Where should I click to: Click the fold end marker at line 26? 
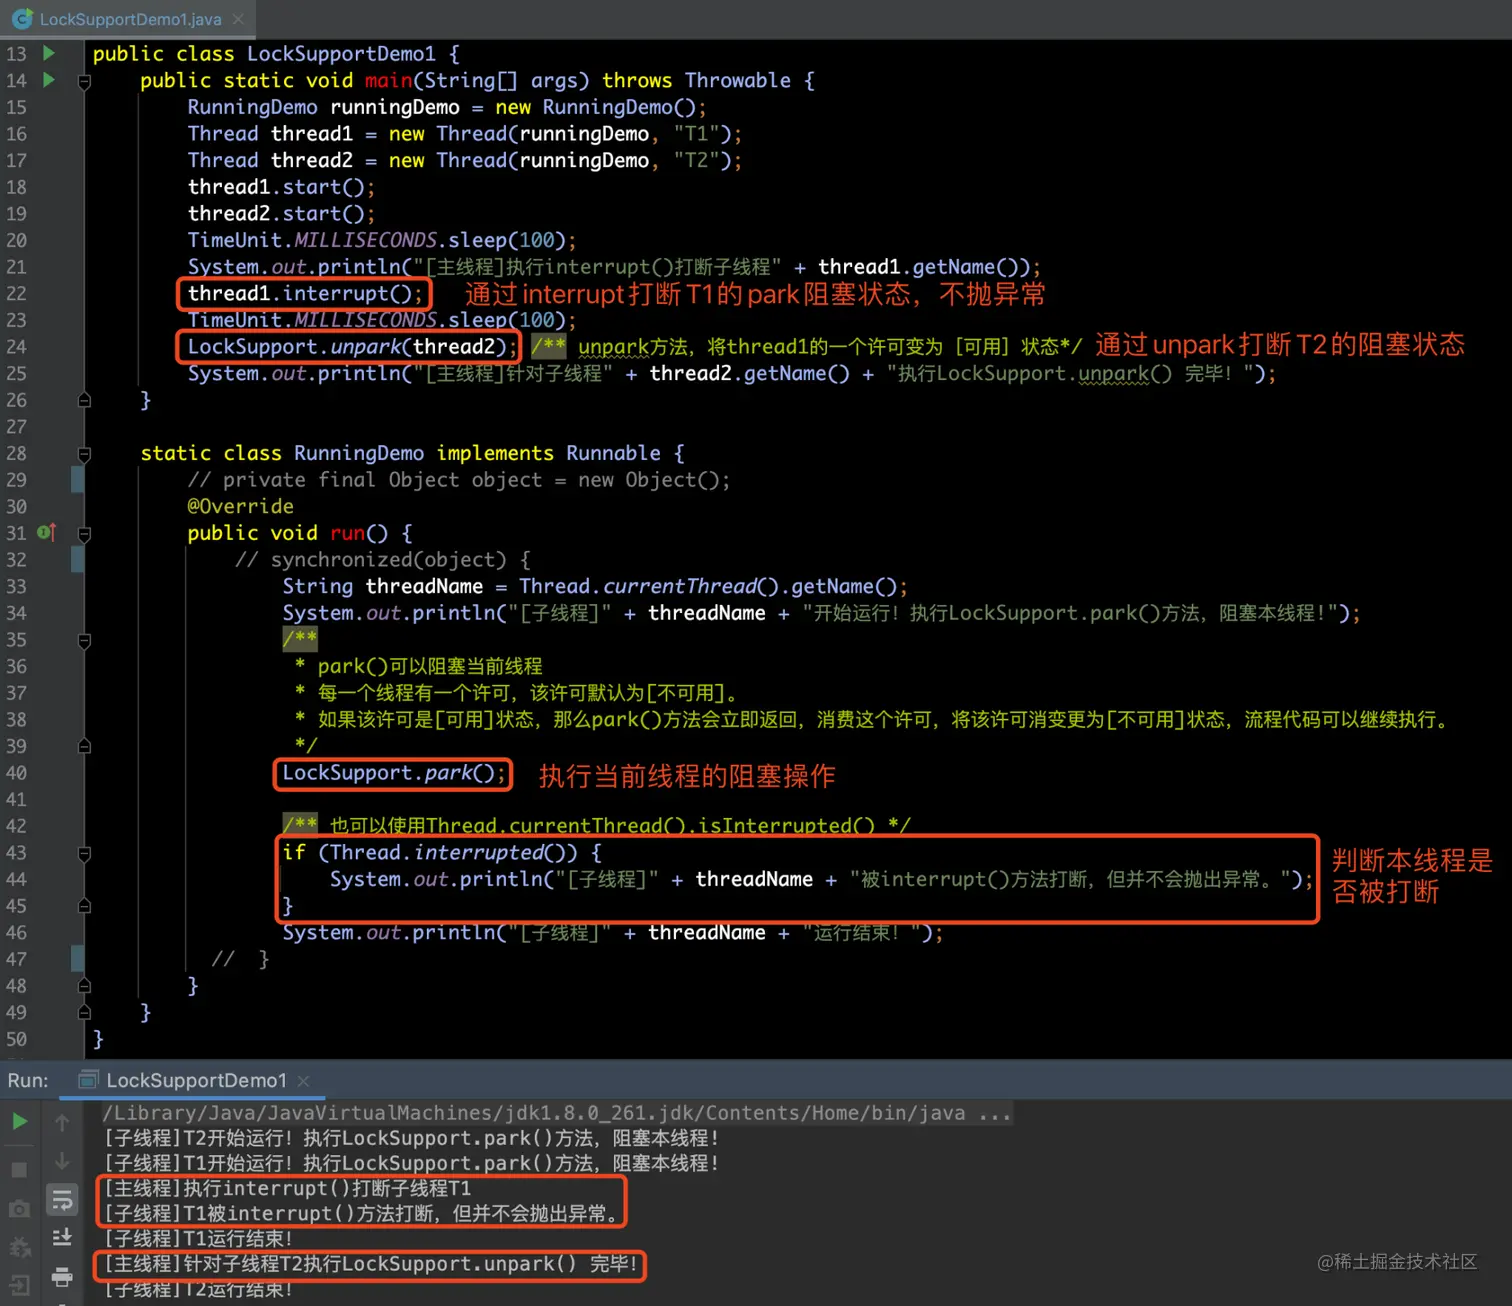pos(84,400)
